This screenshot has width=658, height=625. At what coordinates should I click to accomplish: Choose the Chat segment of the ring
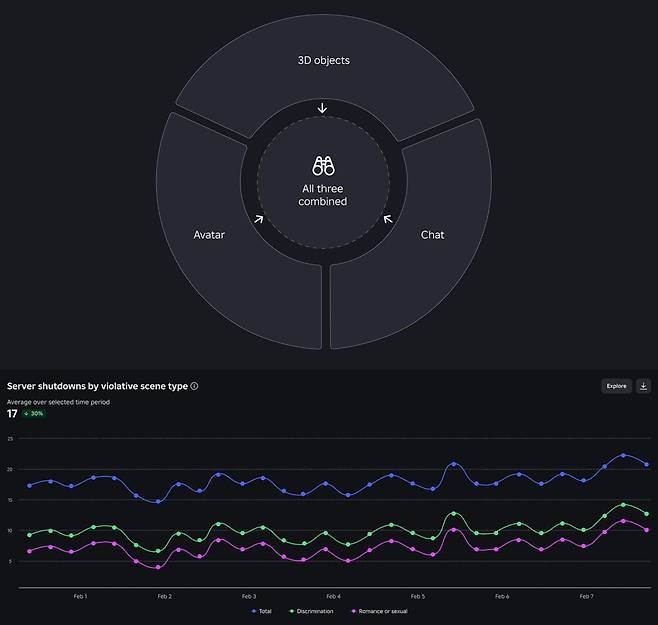(x=432, y=235)
